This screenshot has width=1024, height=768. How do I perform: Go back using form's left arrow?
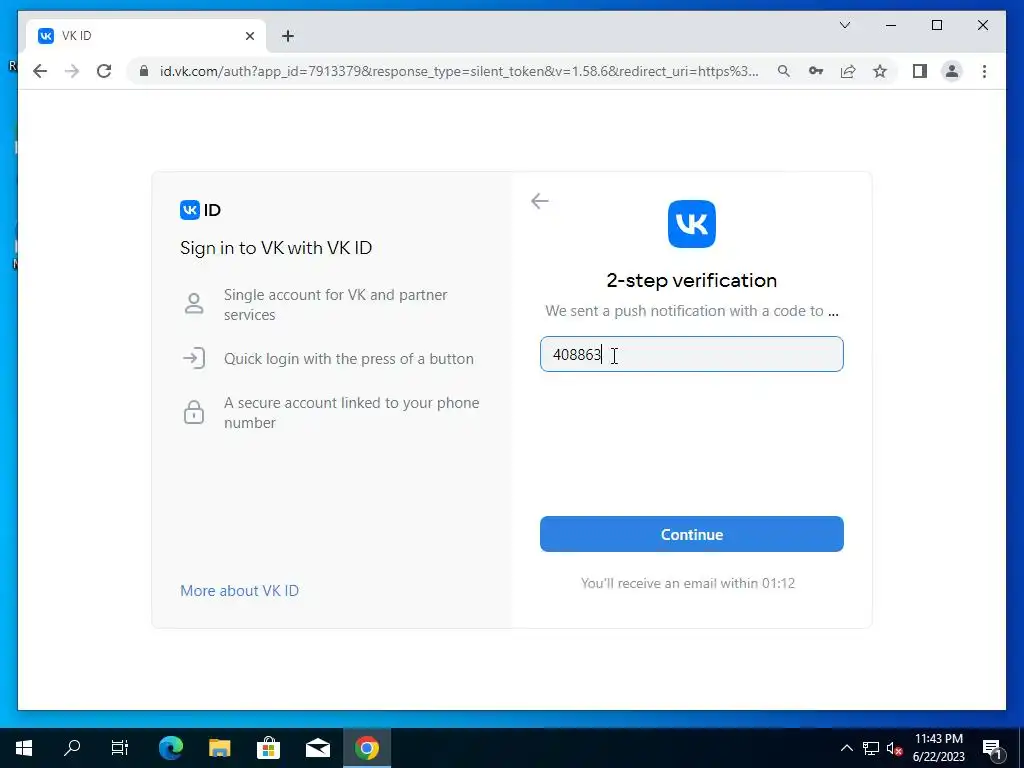point(539,201)
